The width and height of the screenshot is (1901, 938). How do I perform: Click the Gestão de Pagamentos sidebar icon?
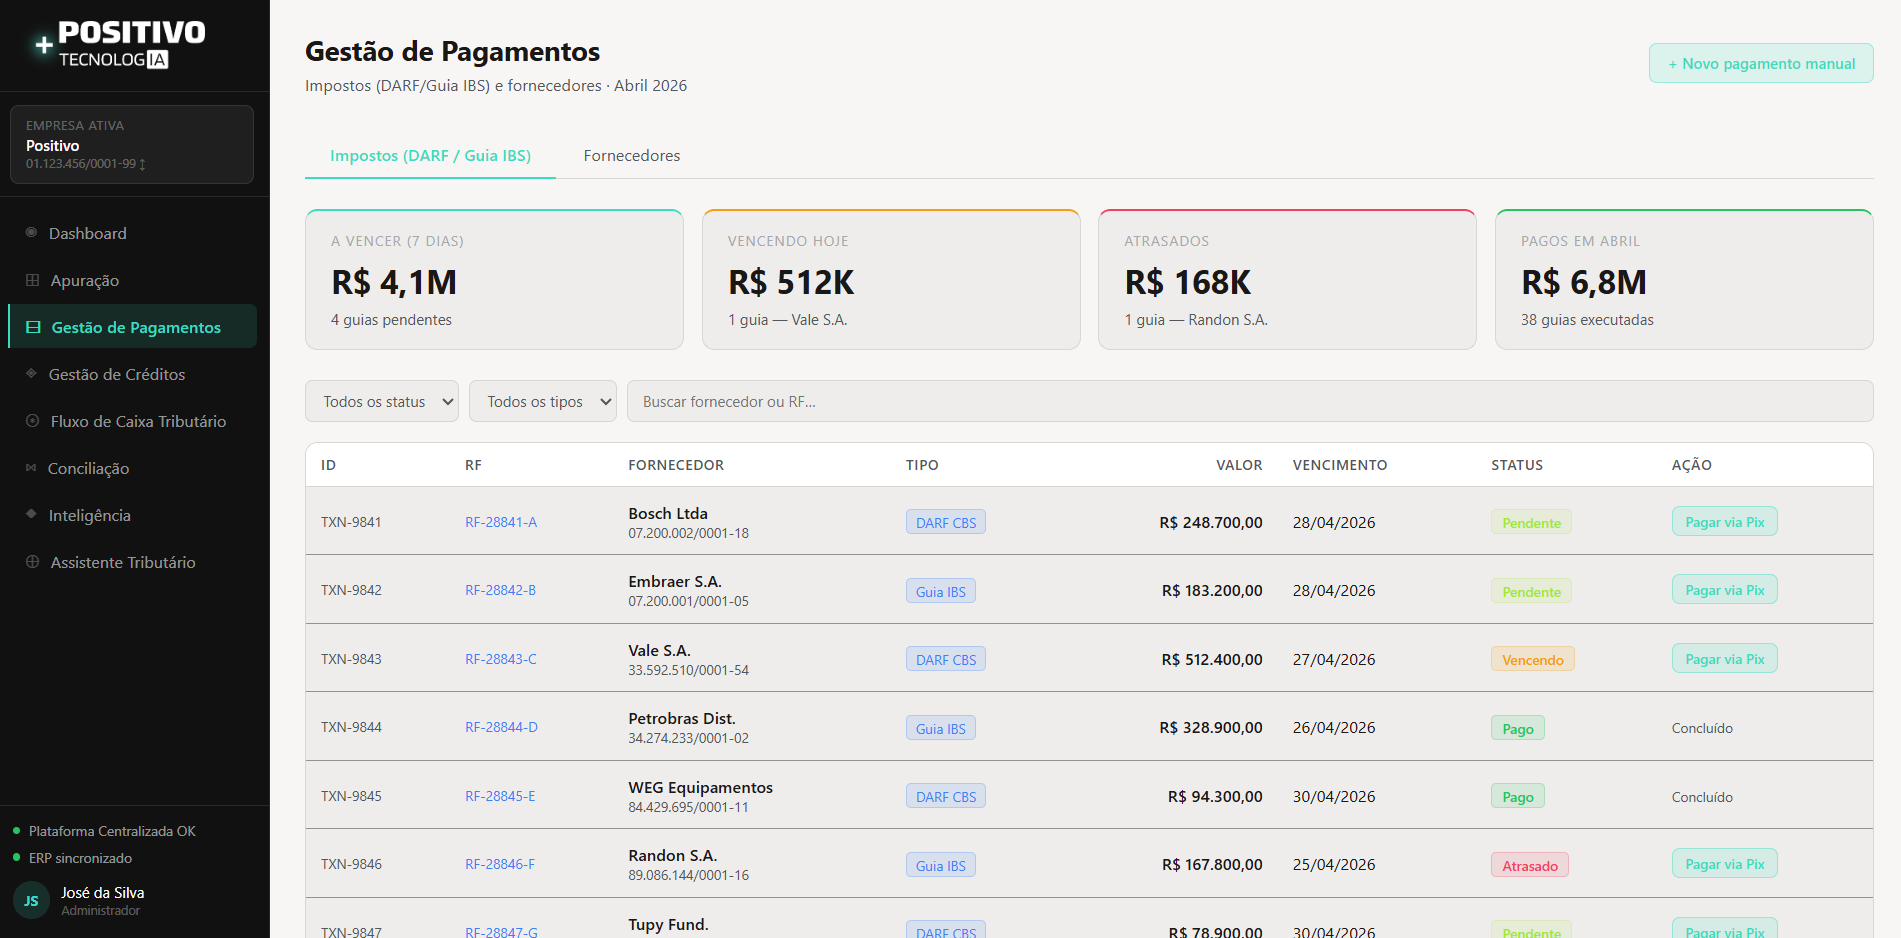click(34, 327)
